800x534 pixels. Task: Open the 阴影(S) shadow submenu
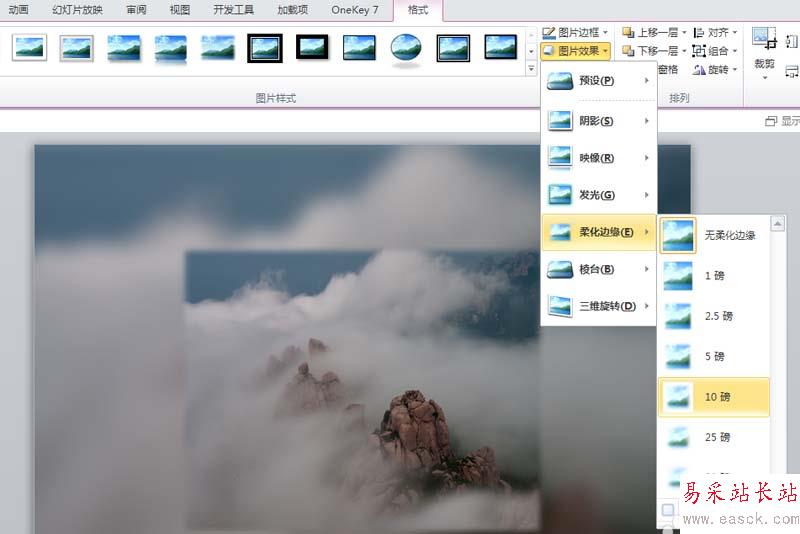(598, 121)
